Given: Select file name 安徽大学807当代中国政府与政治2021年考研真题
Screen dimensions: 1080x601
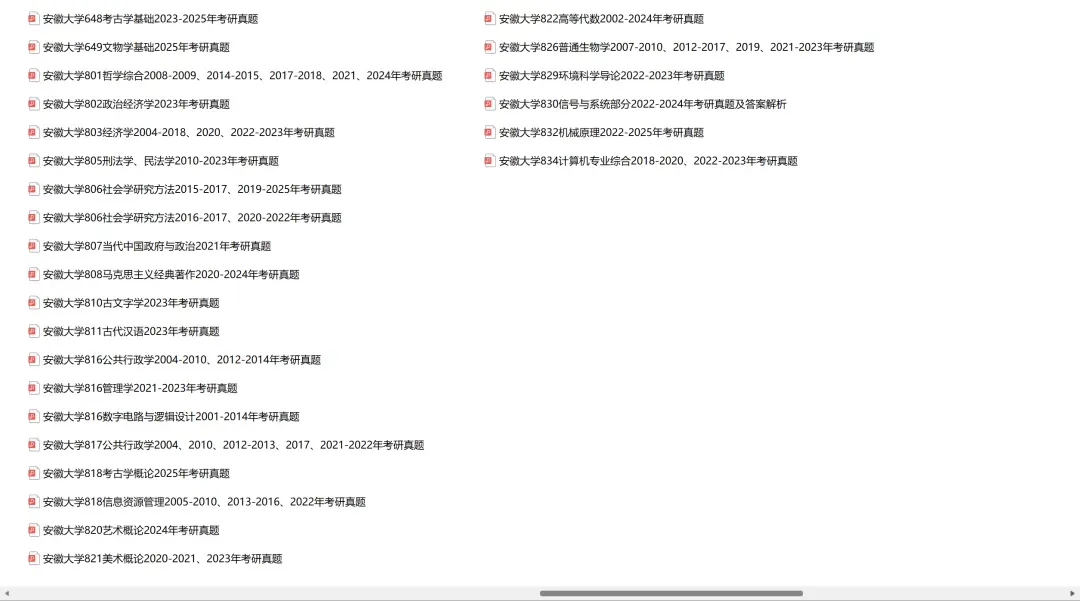Looking at the screenshot, I should [157, 246].
